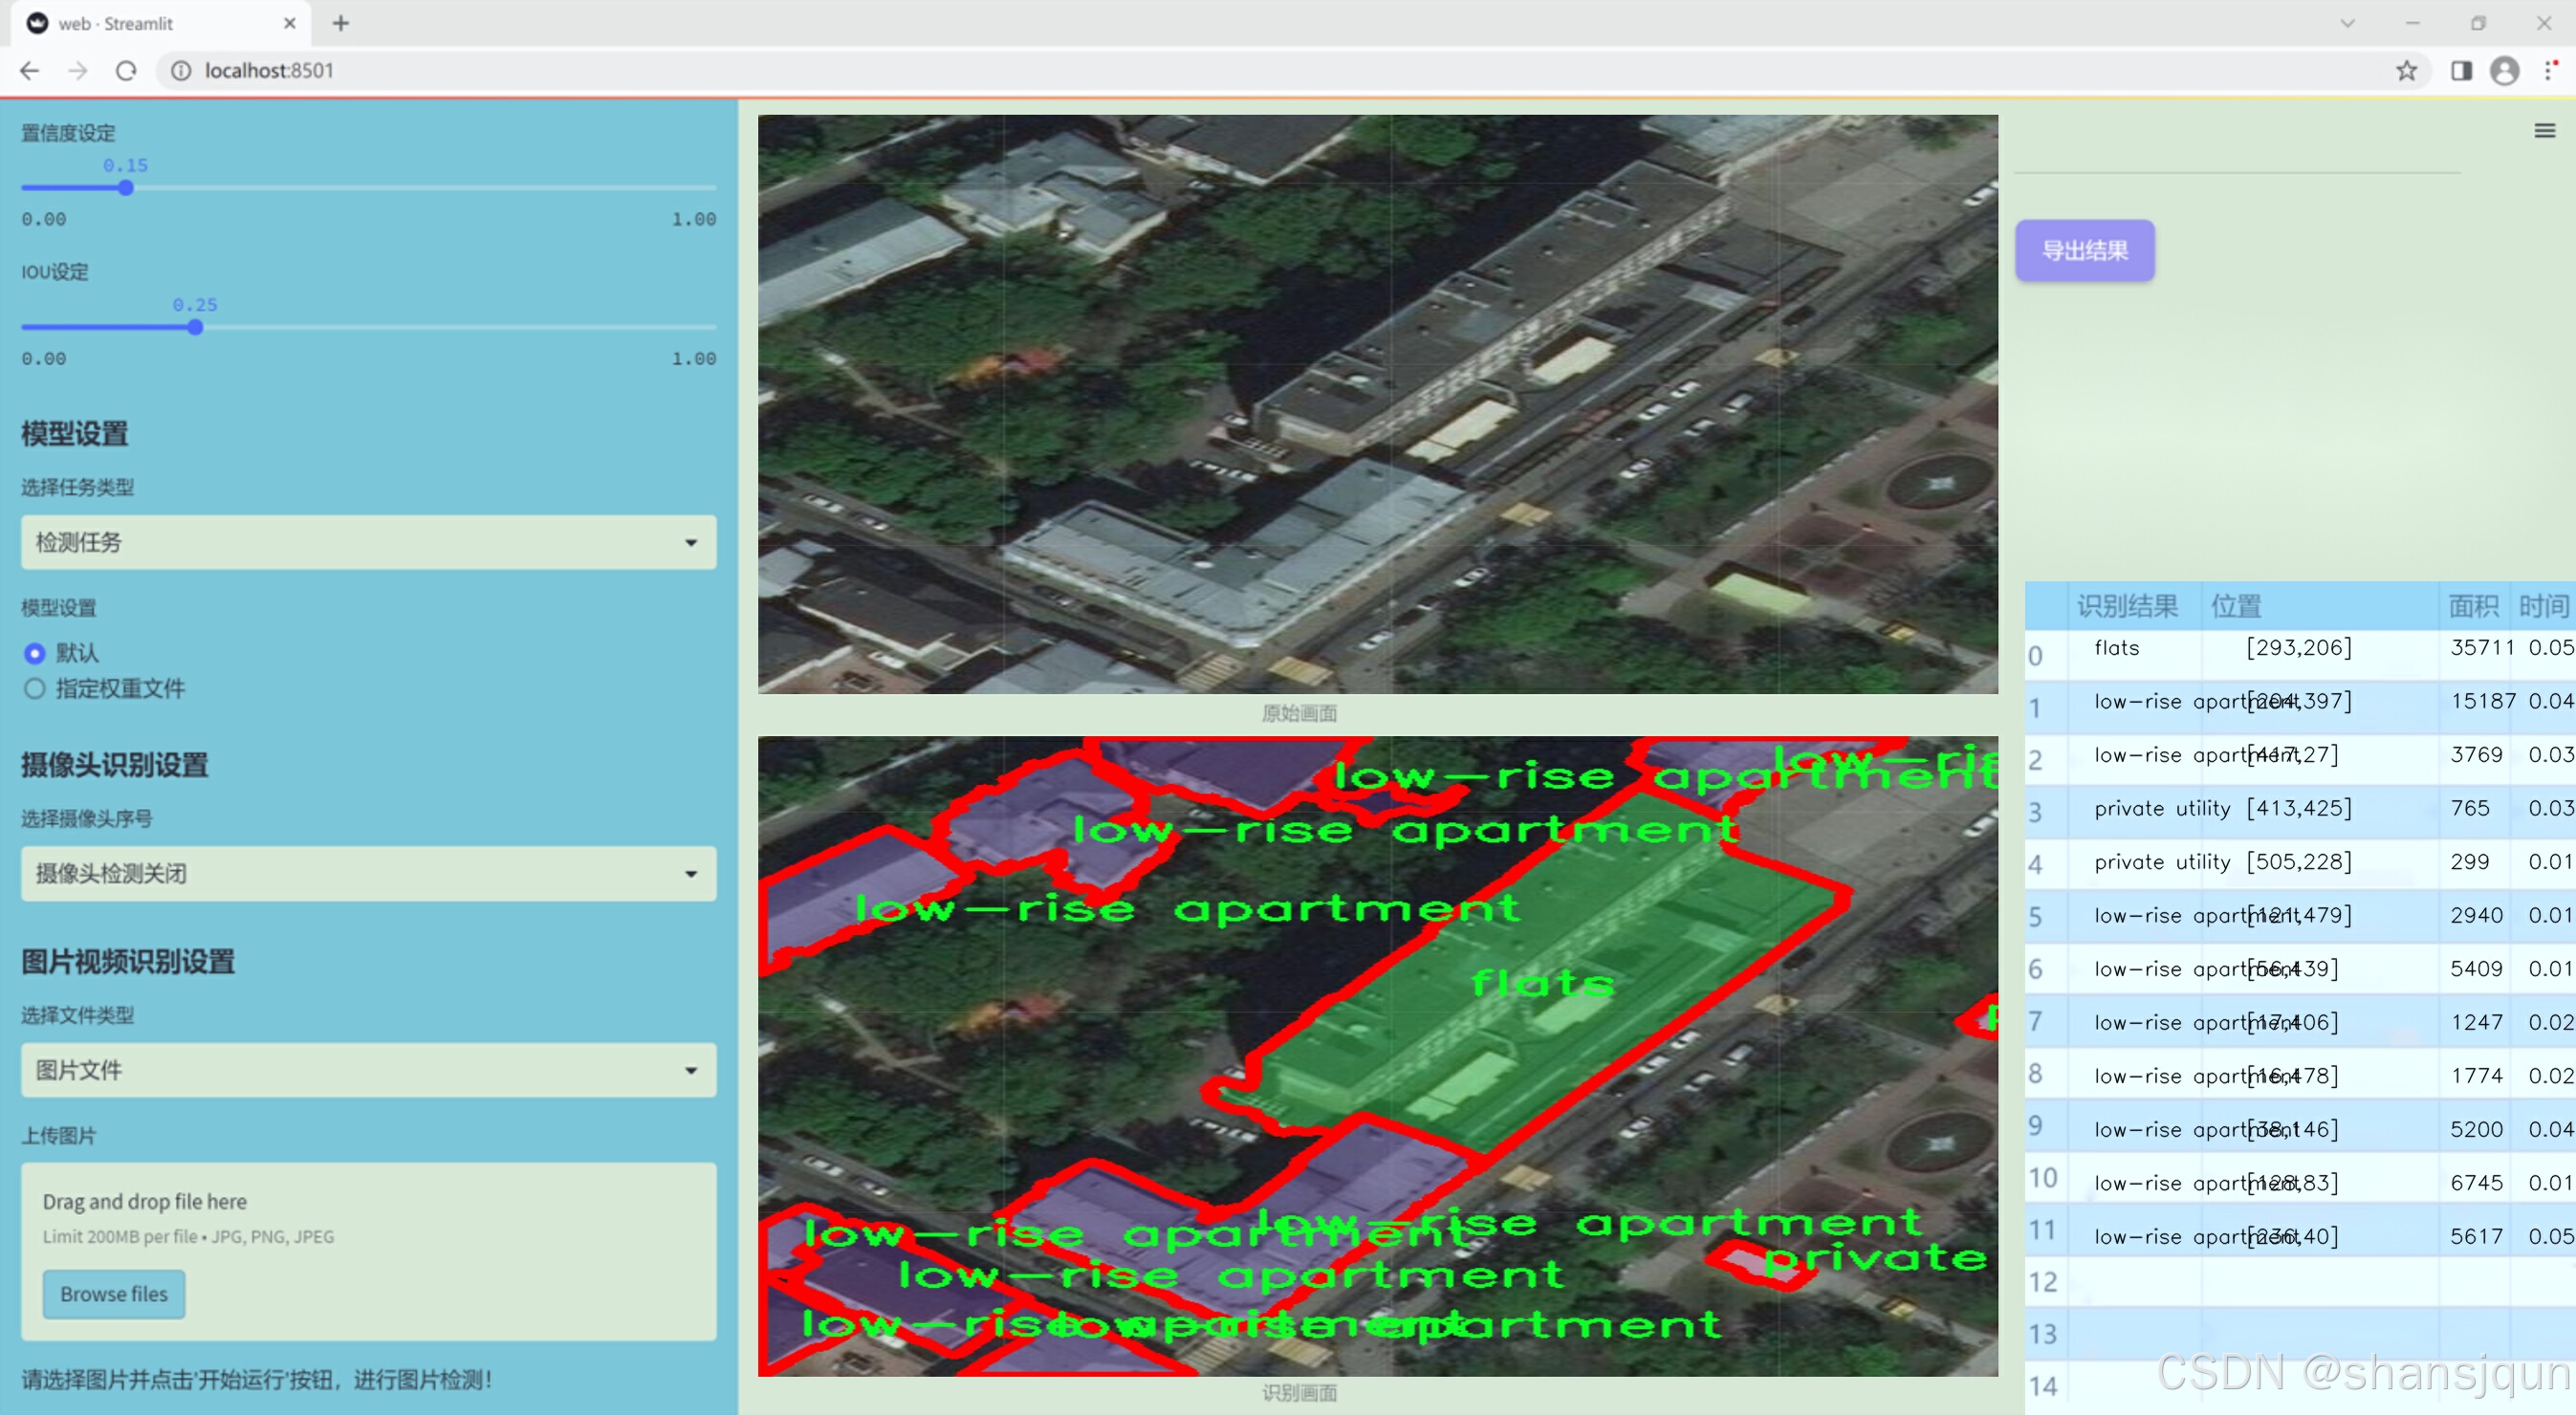This screenshot has width=2576, height=1415.
Task: Bookmark this page with star icon
Action: click(2406, 71)
